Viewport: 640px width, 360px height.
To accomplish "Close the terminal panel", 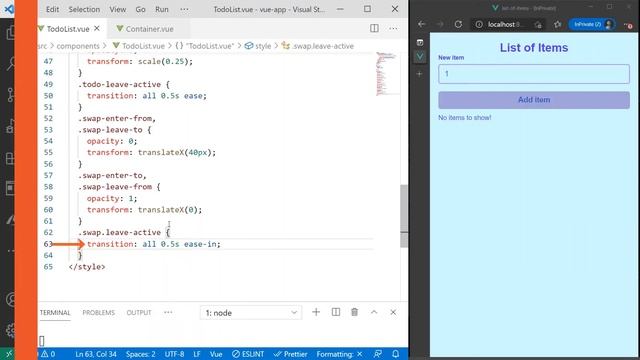I will (393, 312).
